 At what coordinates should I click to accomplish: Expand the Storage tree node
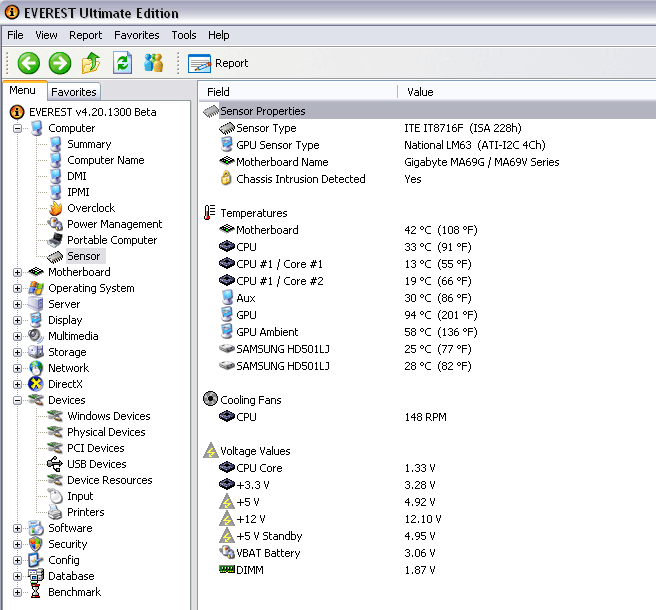tap(17, 352)
